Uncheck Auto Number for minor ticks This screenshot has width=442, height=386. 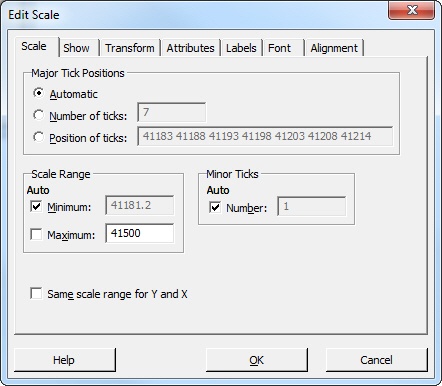[215, 207]
